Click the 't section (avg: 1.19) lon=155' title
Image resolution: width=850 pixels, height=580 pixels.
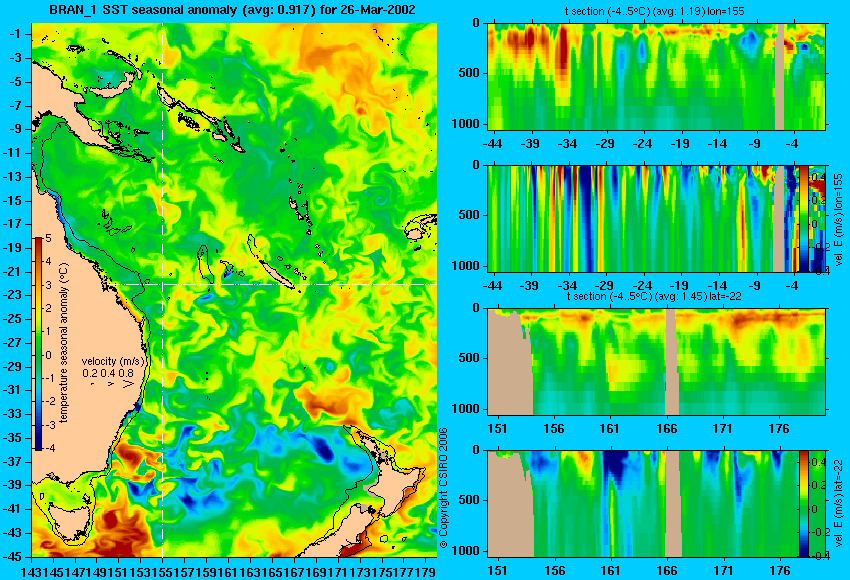point(654,11)
